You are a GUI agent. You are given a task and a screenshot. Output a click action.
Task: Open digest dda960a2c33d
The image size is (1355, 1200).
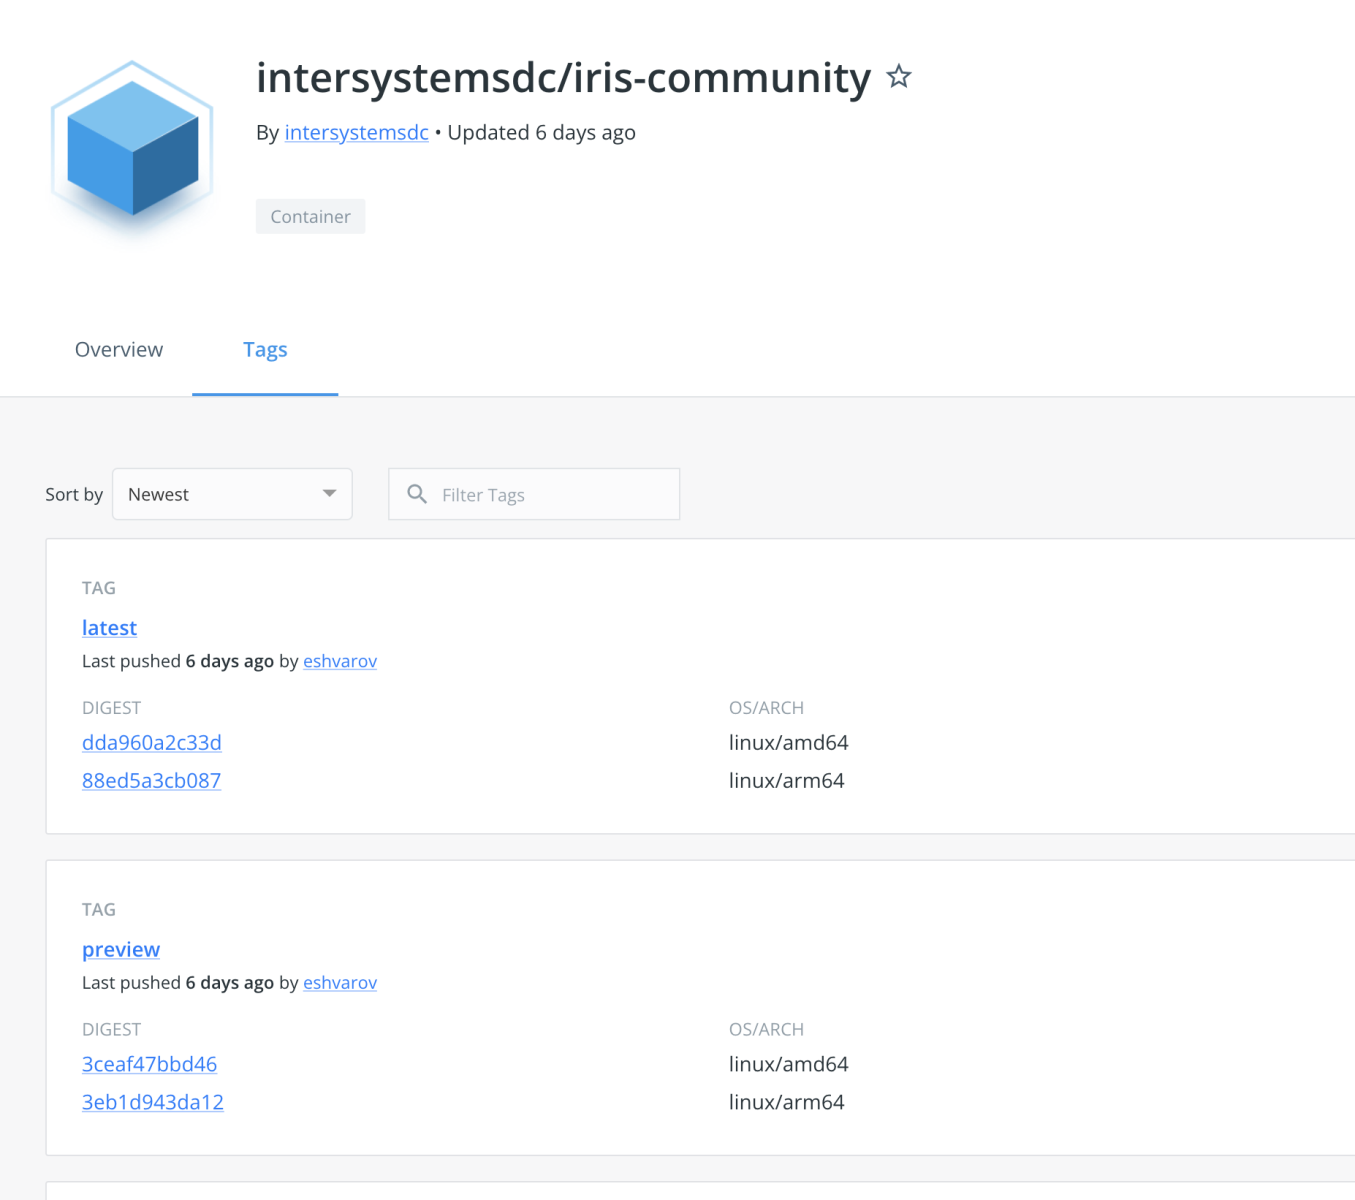click(x=152, y=743)
